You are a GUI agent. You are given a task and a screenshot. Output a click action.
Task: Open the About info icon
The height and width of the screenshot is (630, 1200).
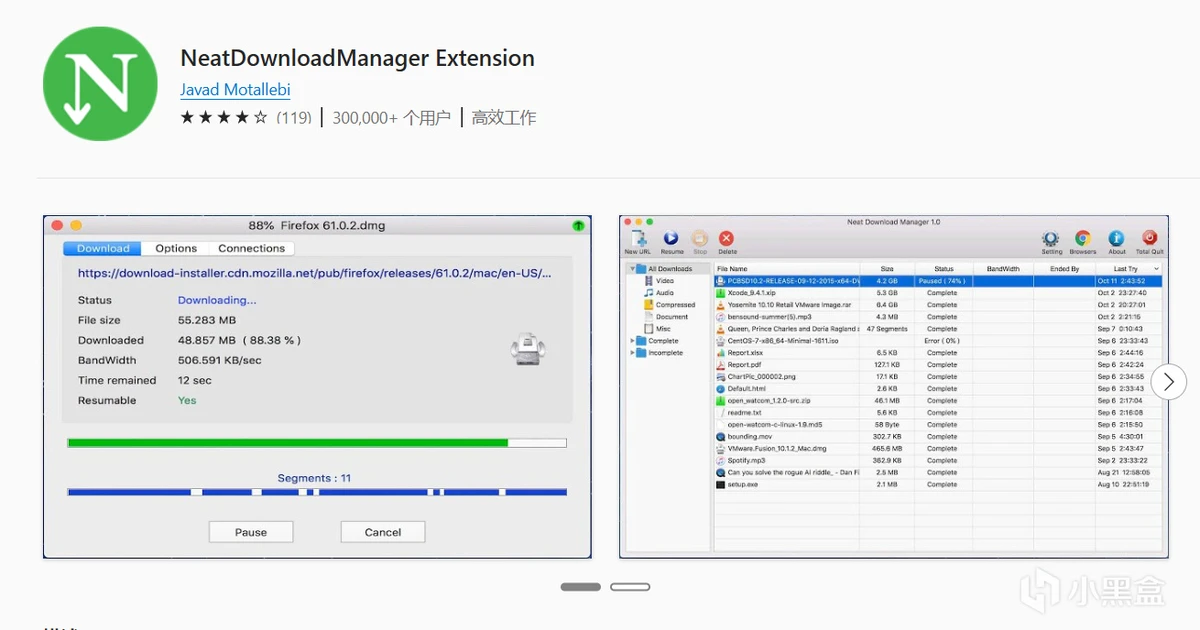click(x=1117, y=239)
